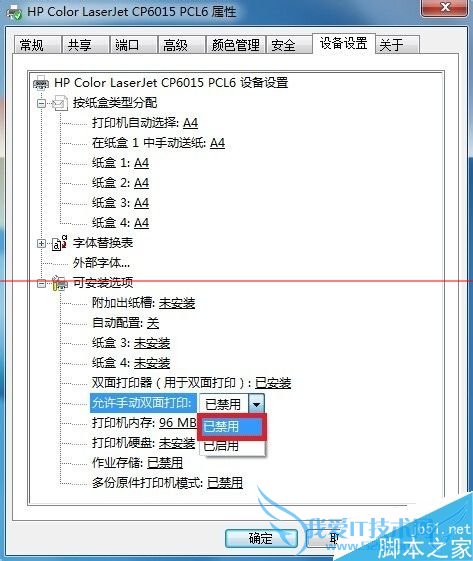
Task: Click the font icon beside 字体替换表
Action: click(59, 243)
